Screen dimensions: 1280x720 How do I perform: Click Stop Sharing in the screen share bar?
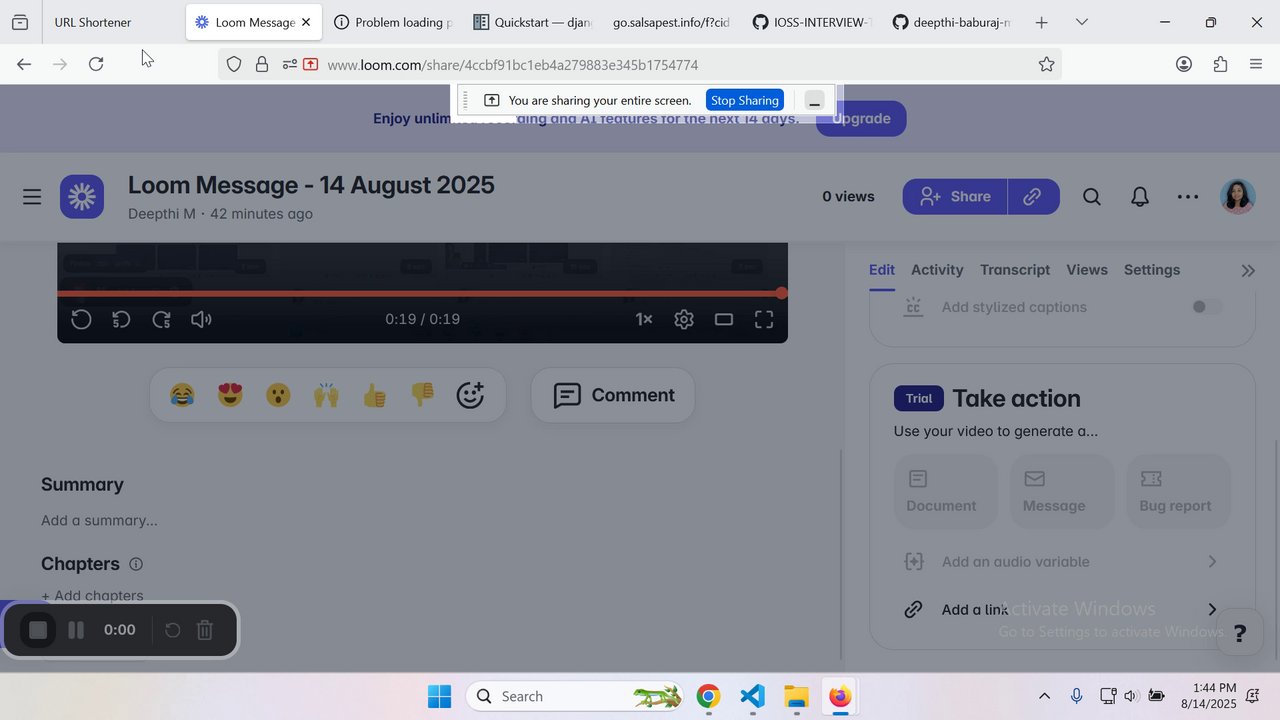[x=745, y=100]
